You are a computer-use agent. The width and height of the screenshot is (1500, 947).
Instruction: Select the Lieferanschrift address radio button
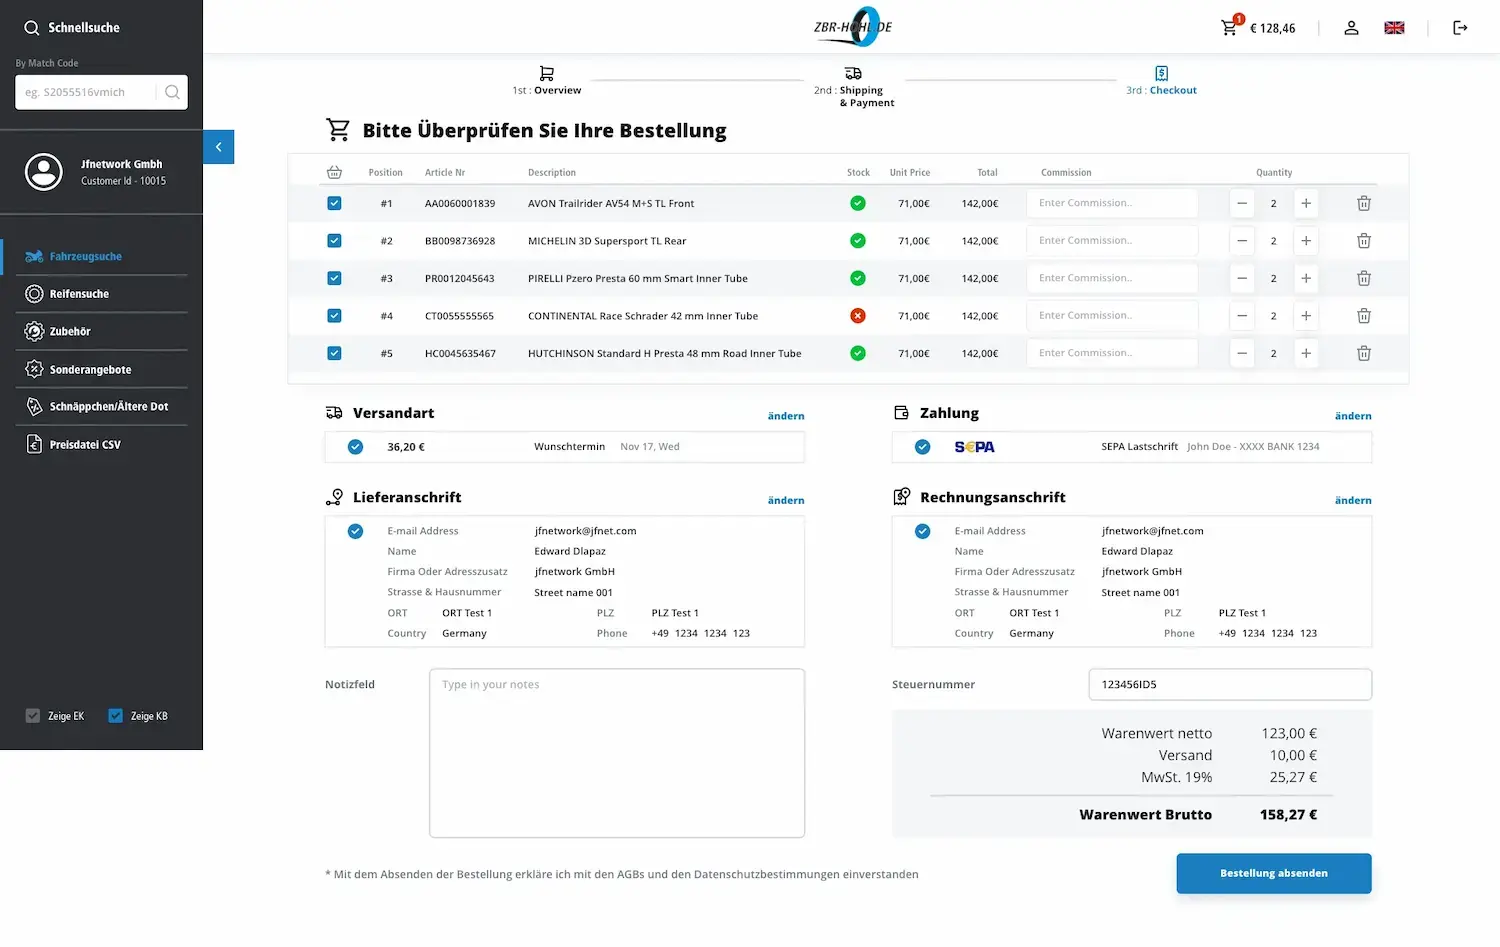tap(355, 531)
